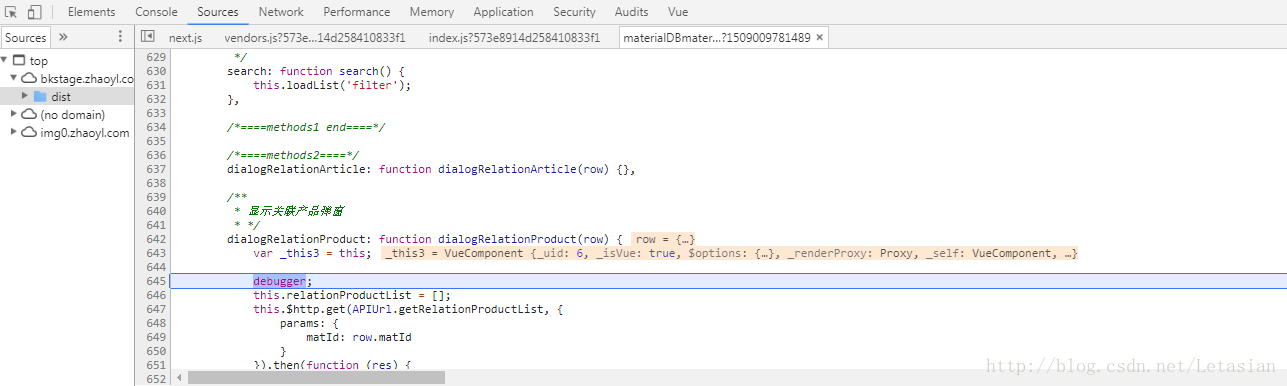Toggle the device toolbar icon

[35, 12]
